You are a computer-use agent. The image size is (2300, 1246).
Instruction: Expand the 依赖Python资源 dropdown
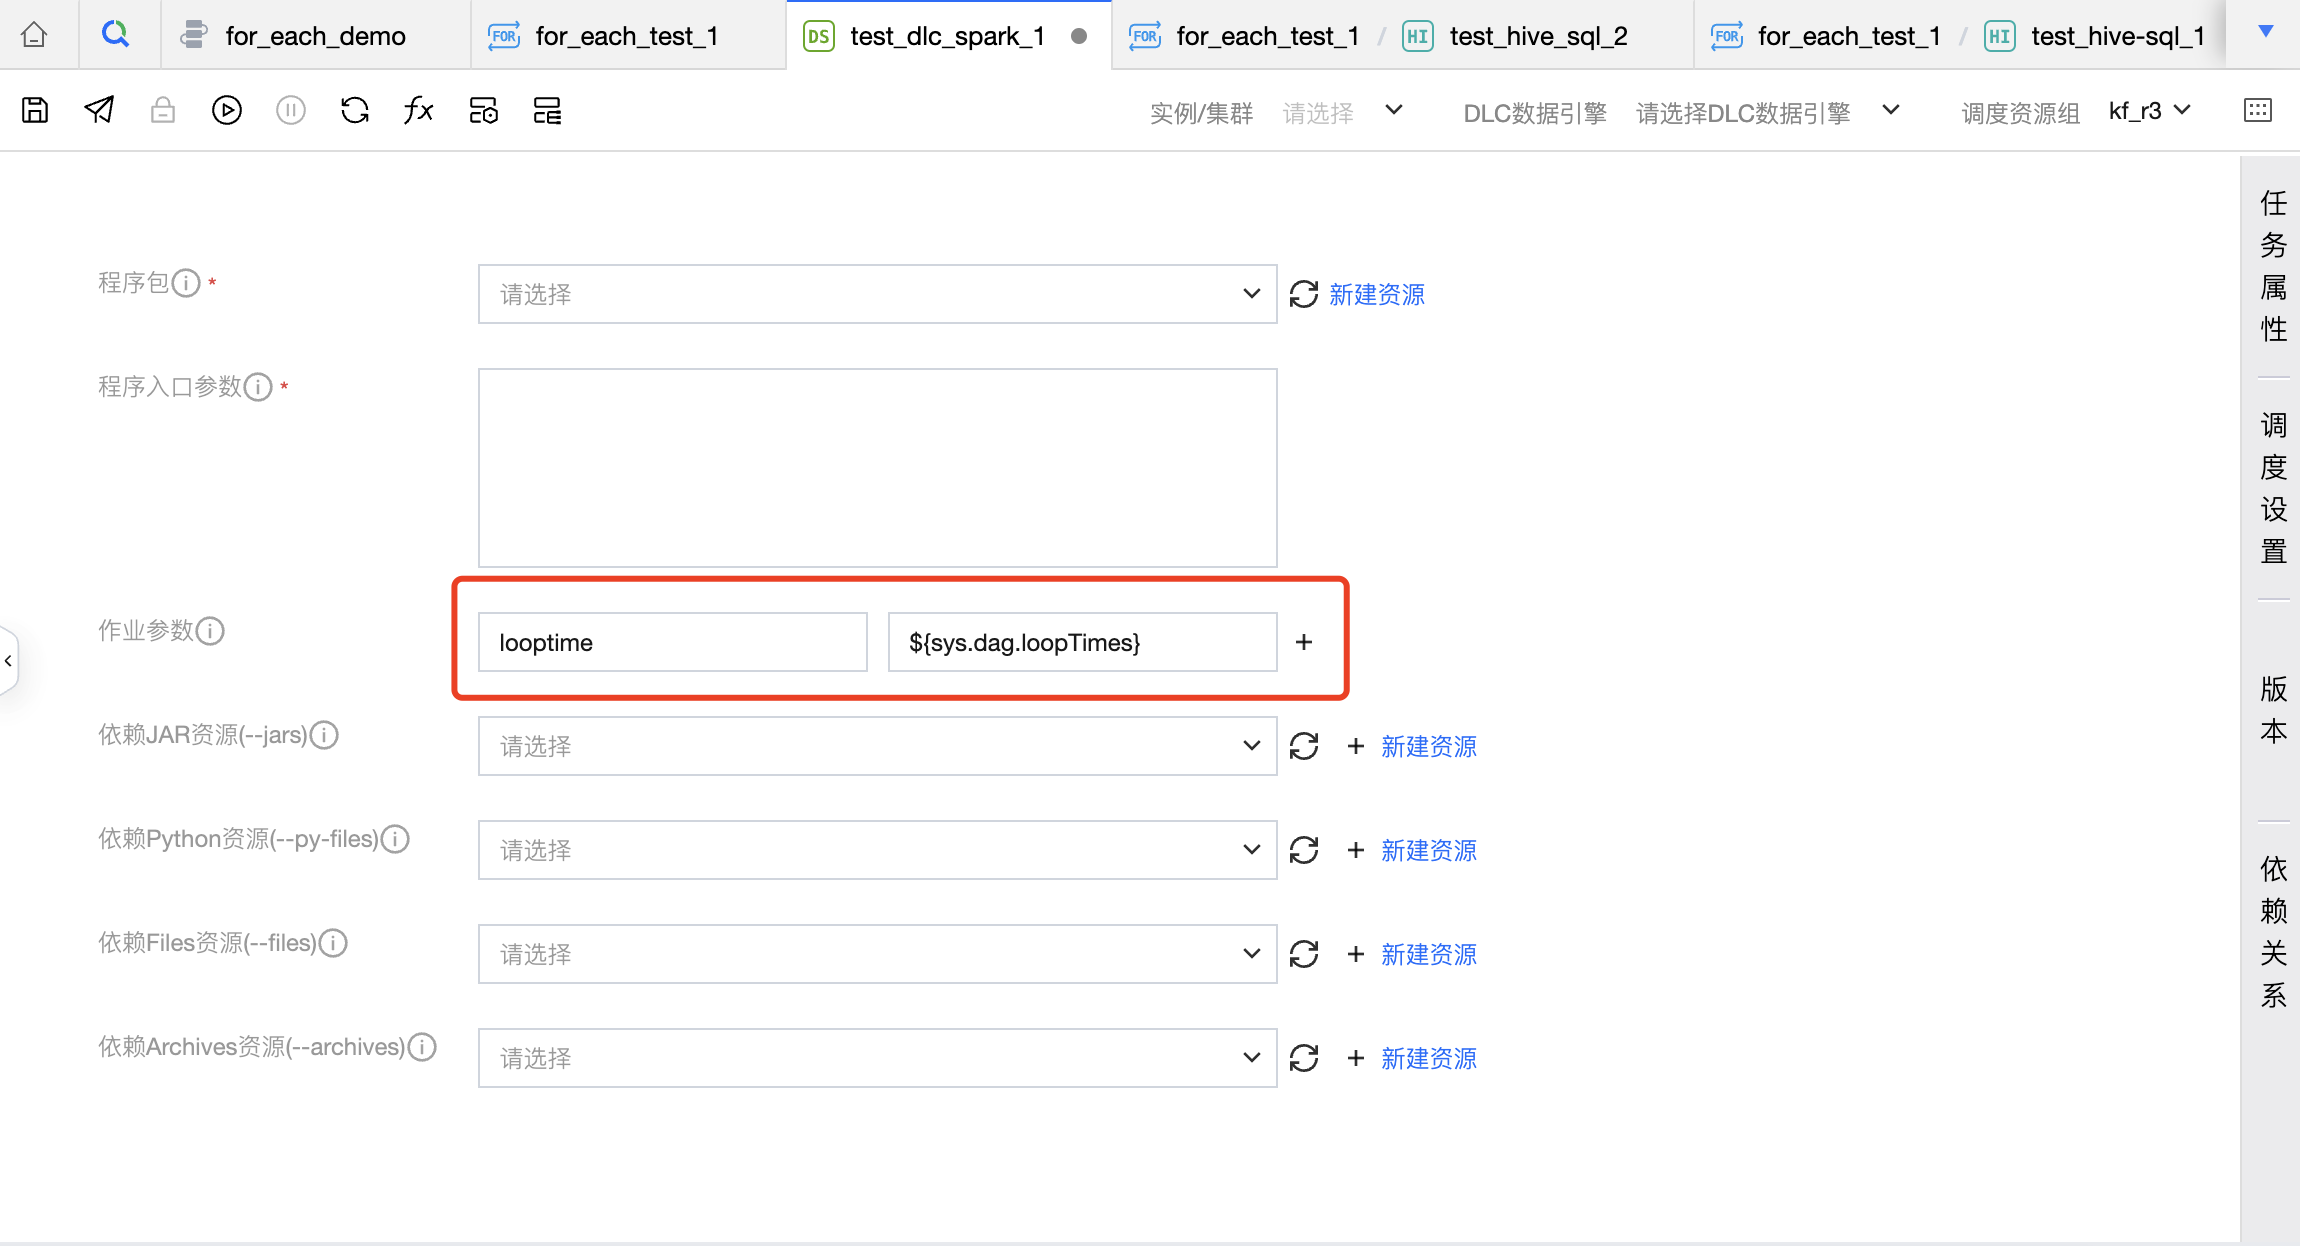[877, 850]
